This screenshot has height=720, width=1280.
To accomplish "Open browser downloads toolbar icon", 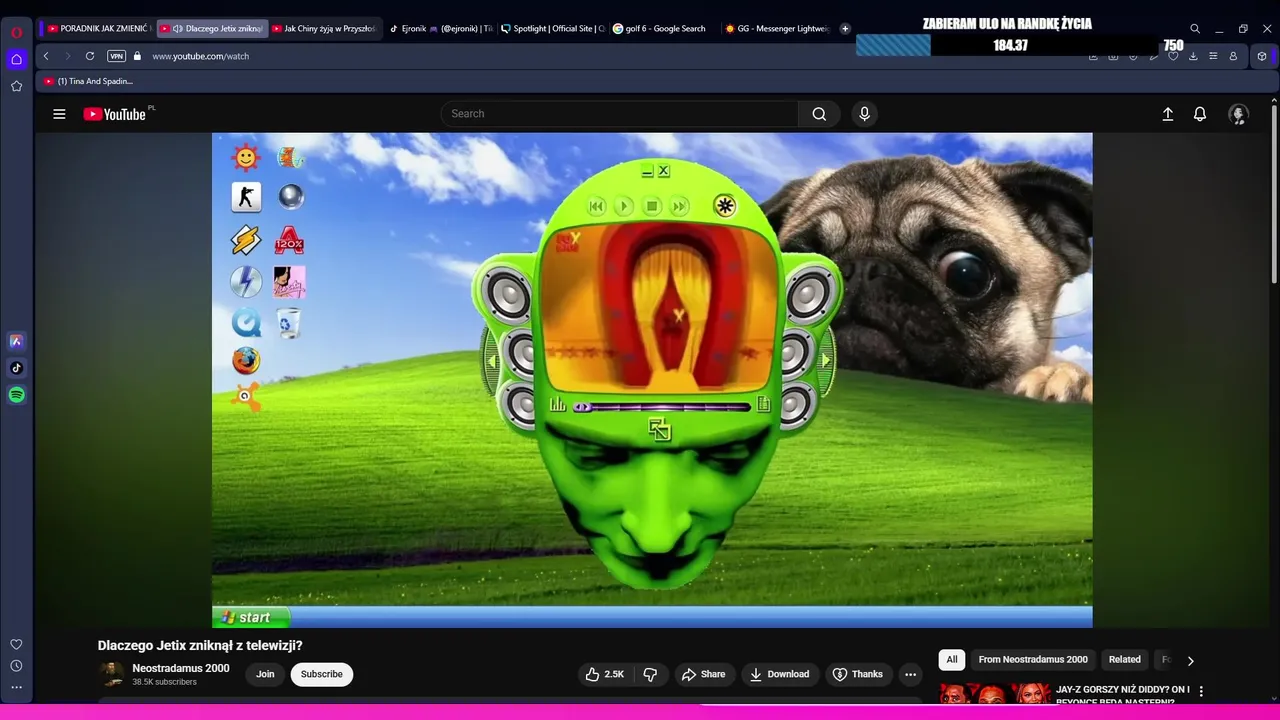I will [x=1193, y=56].
